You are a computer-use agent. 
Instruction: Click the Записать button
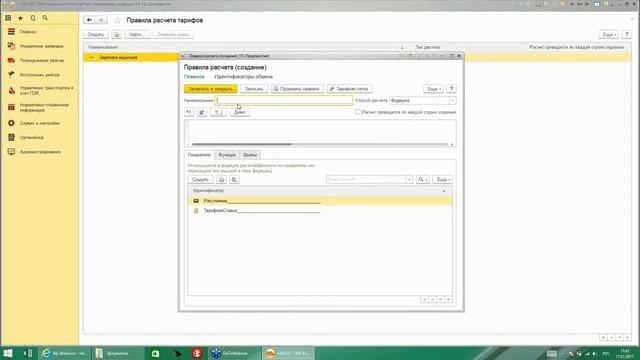tap(254, 89)
